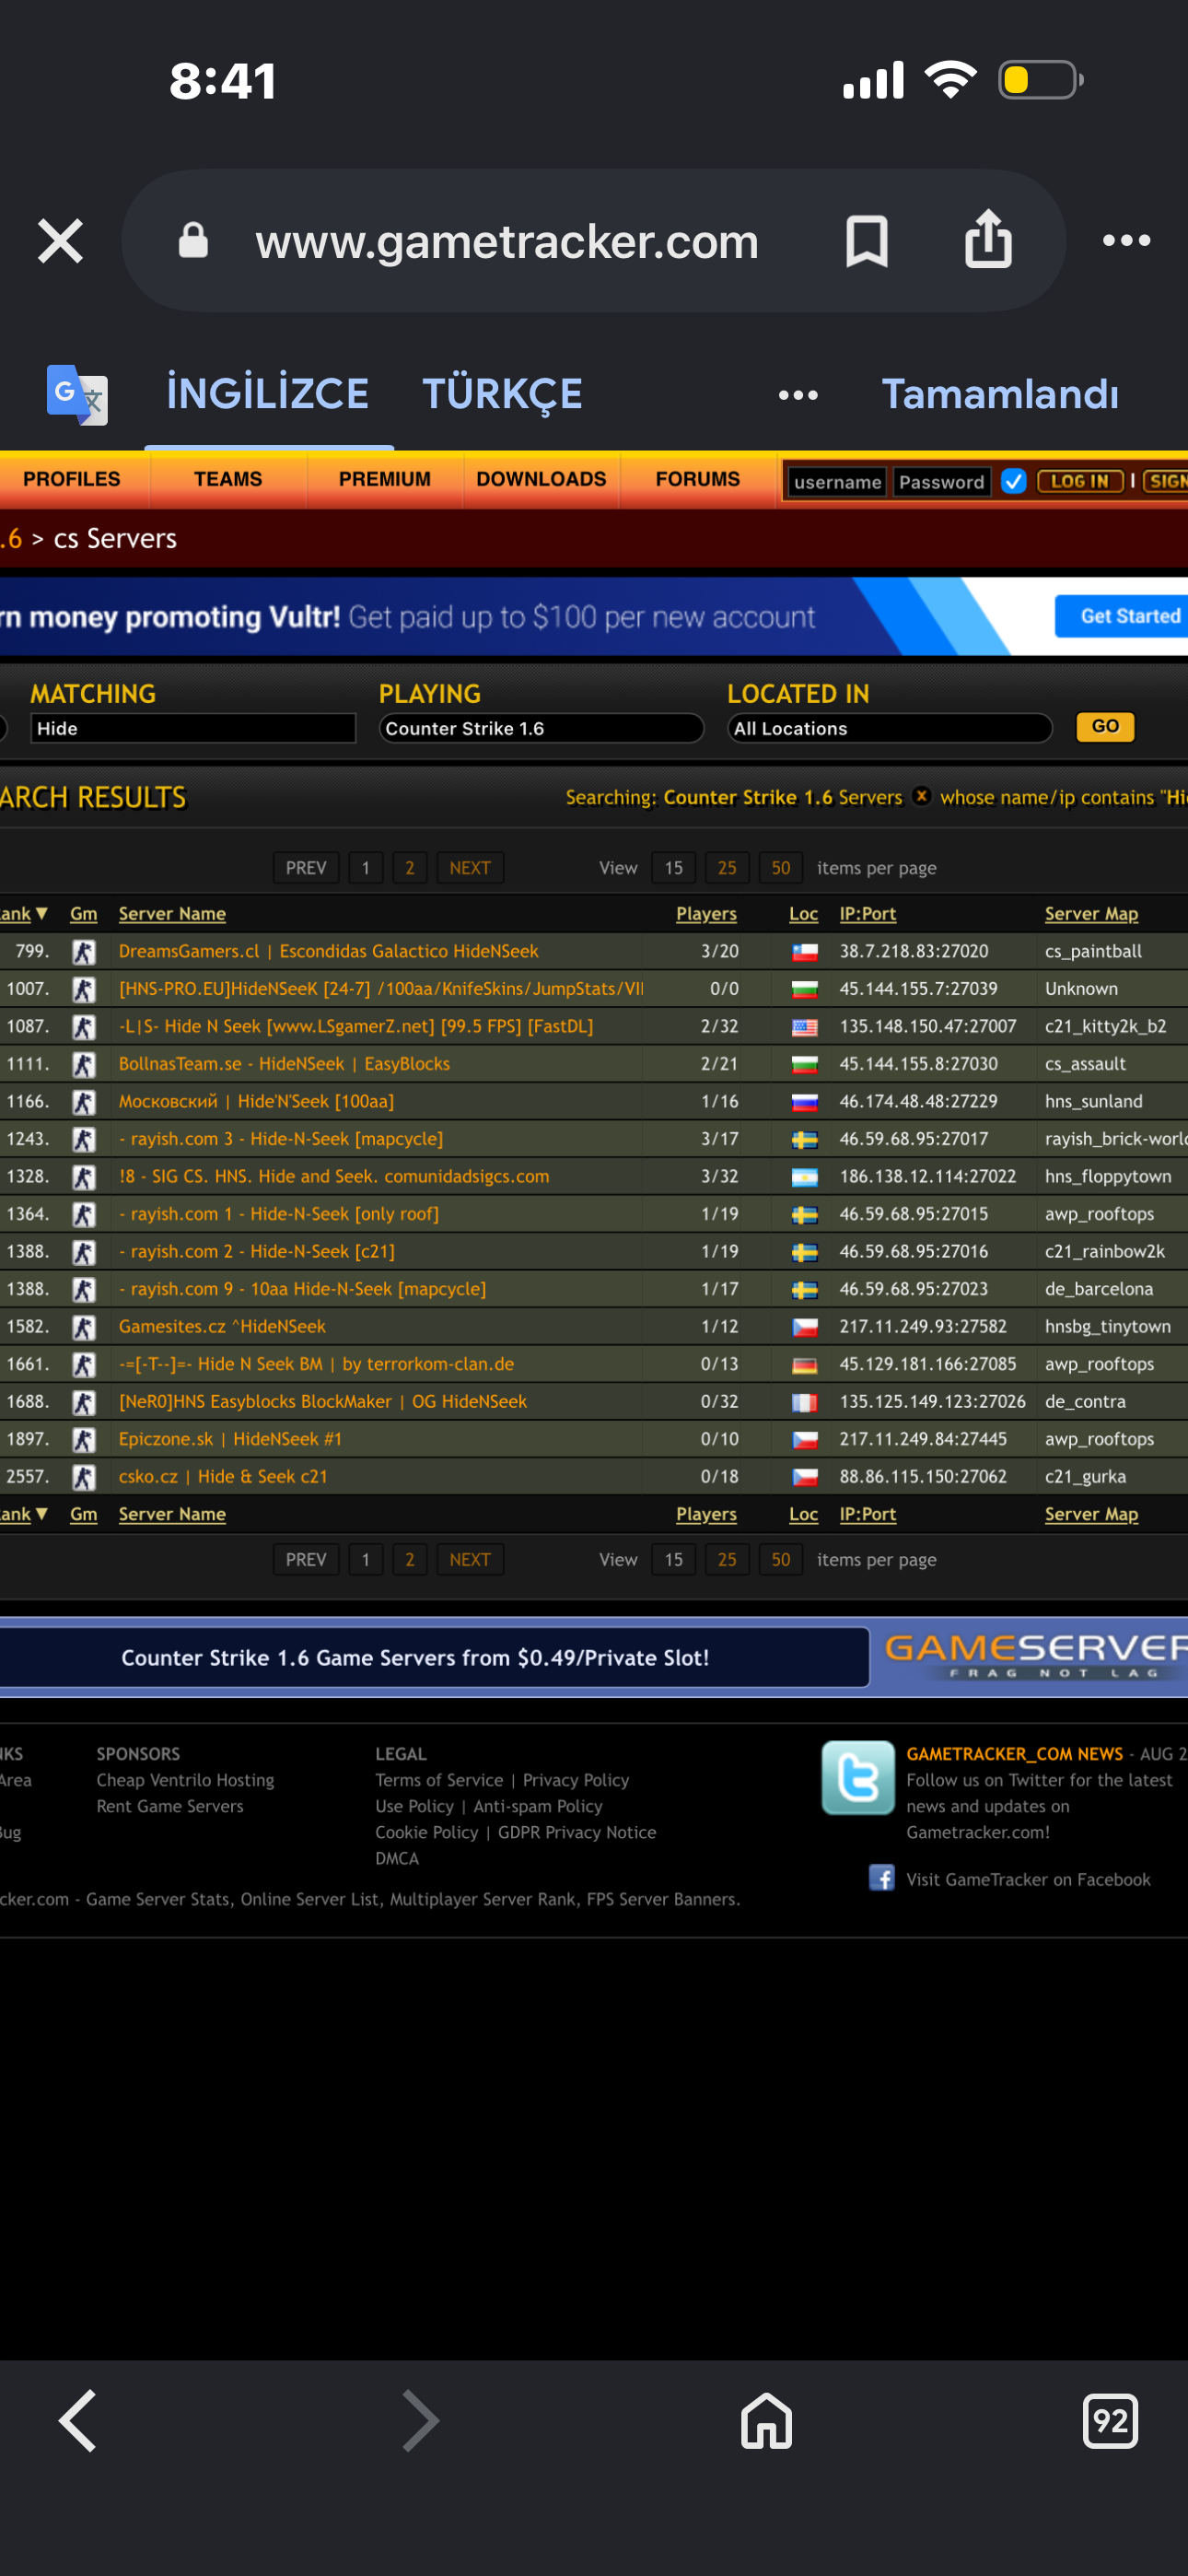Toggle the remember-me checkbox next to Password
Image resolution: width=1188 pixels, height=2576 pixels.
click(x=1013, y=481)
